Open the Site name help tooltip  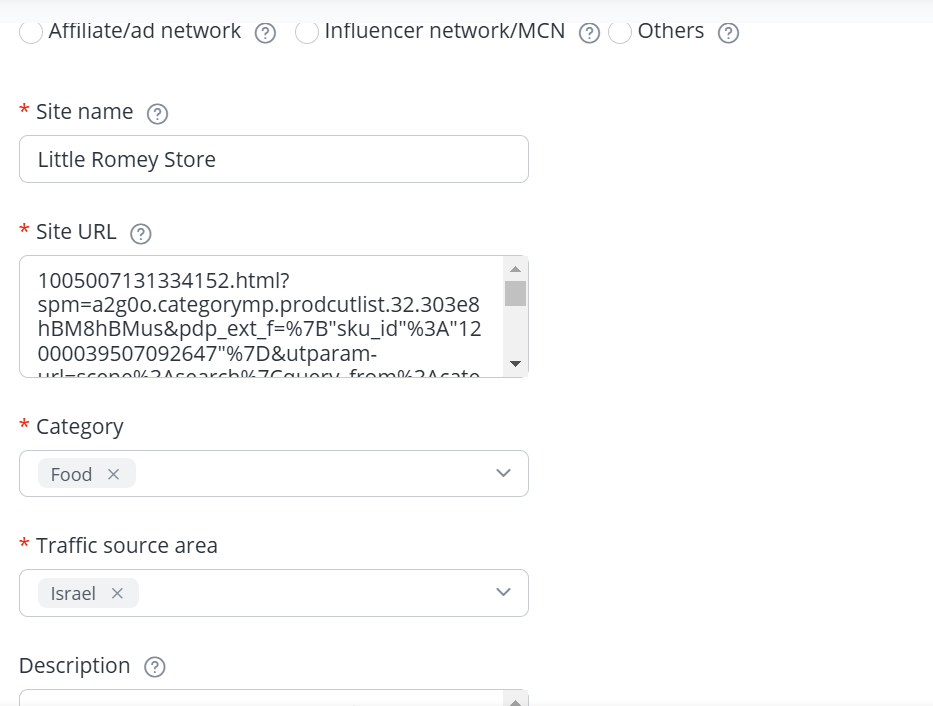(x=157, y=114)
